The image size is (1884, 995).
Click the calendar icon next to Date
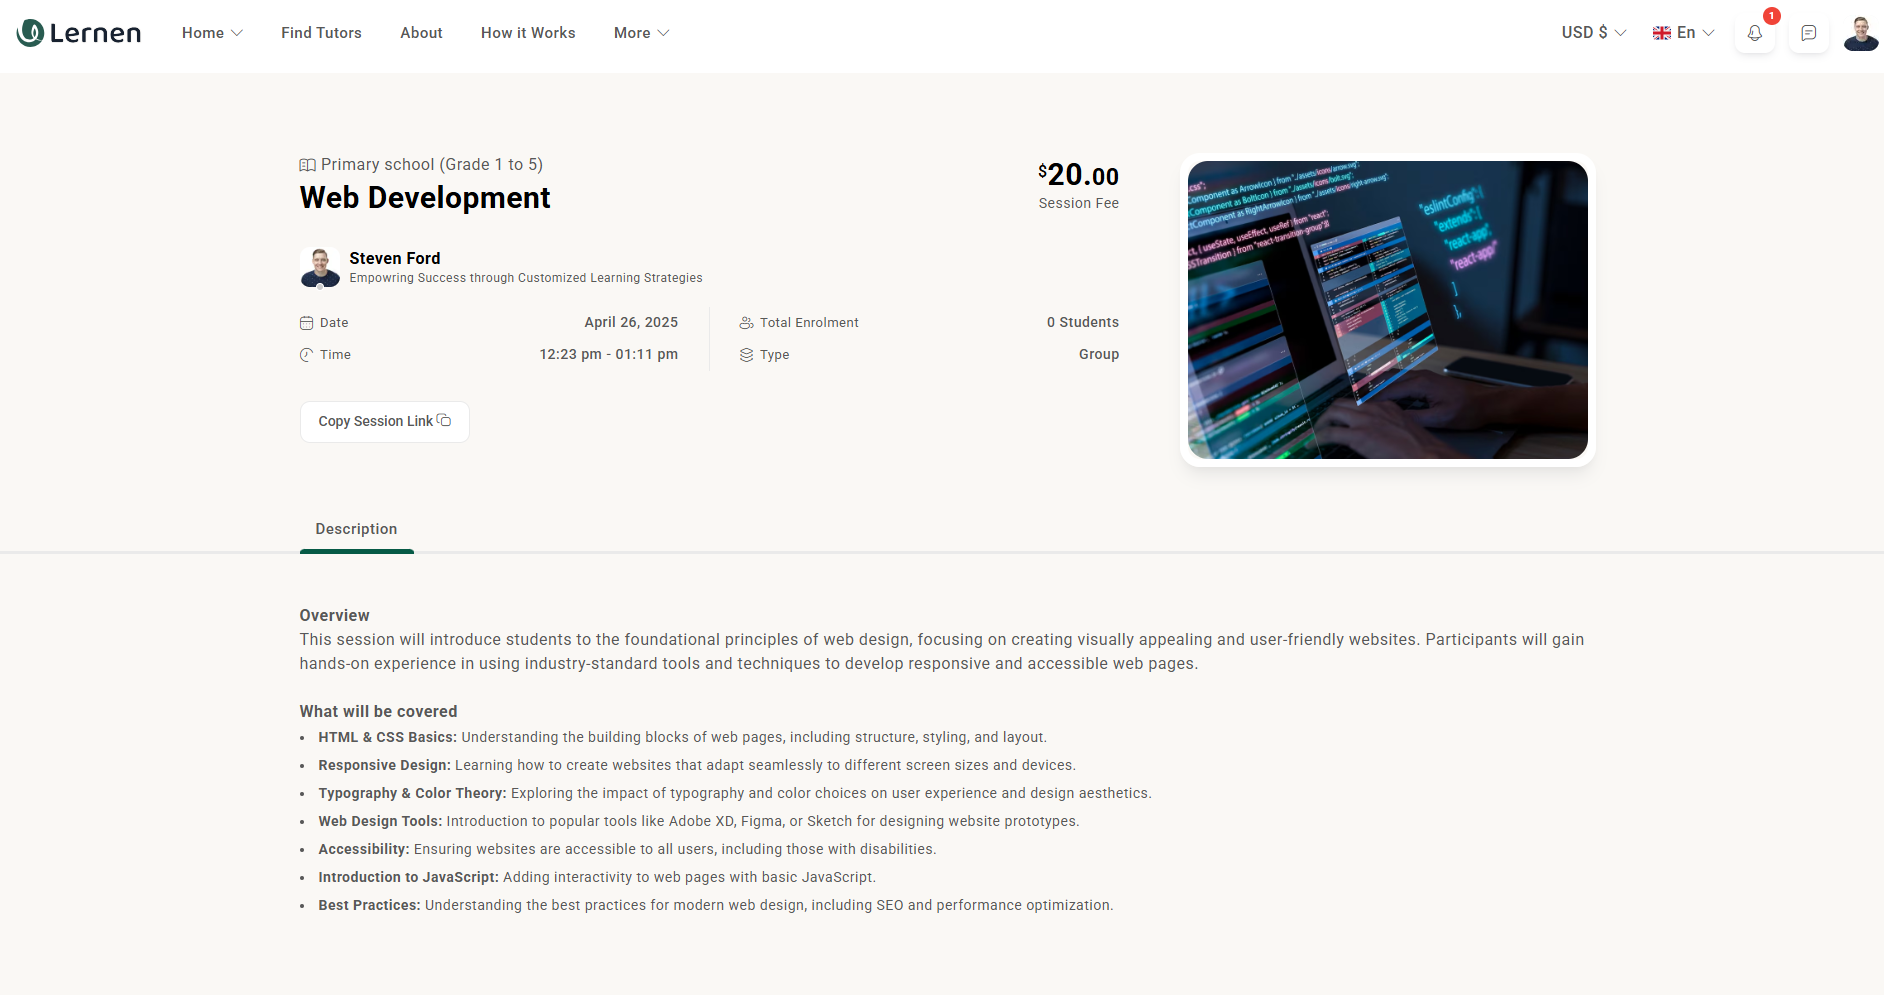[307, 323]
